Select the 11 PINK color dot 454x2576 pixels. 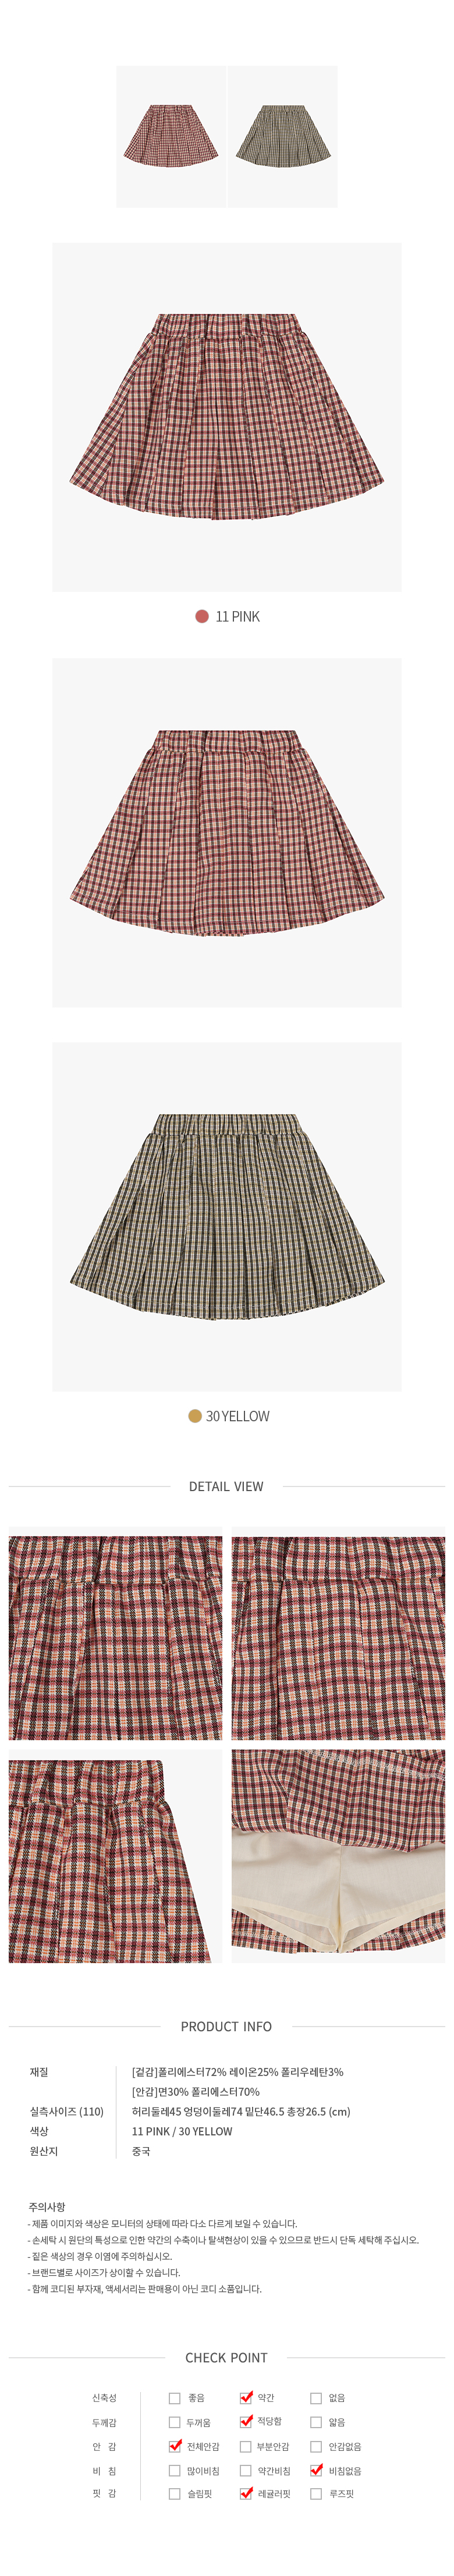pyautogui.click(x=202, y=616)
